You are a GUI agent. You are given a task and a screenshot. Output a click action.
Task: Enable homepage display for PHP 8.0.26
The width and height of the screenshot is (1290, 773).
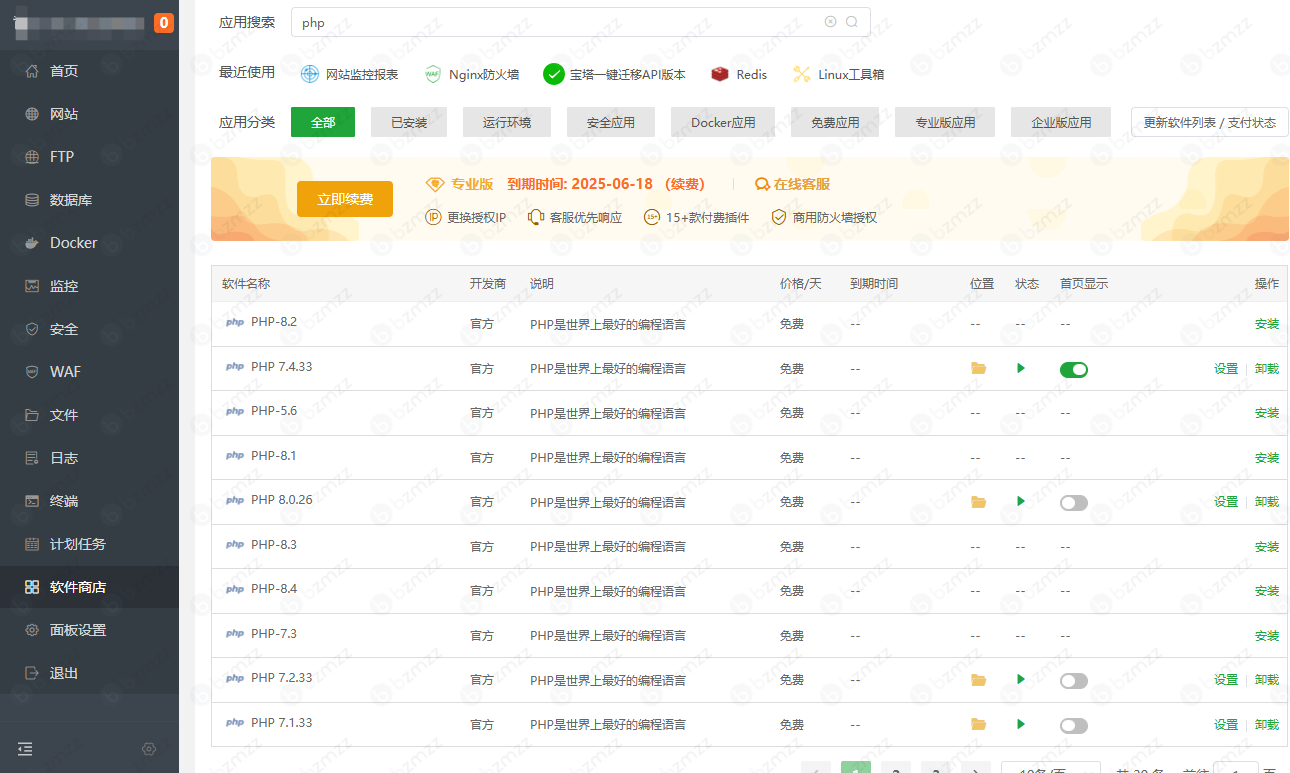1074,503
